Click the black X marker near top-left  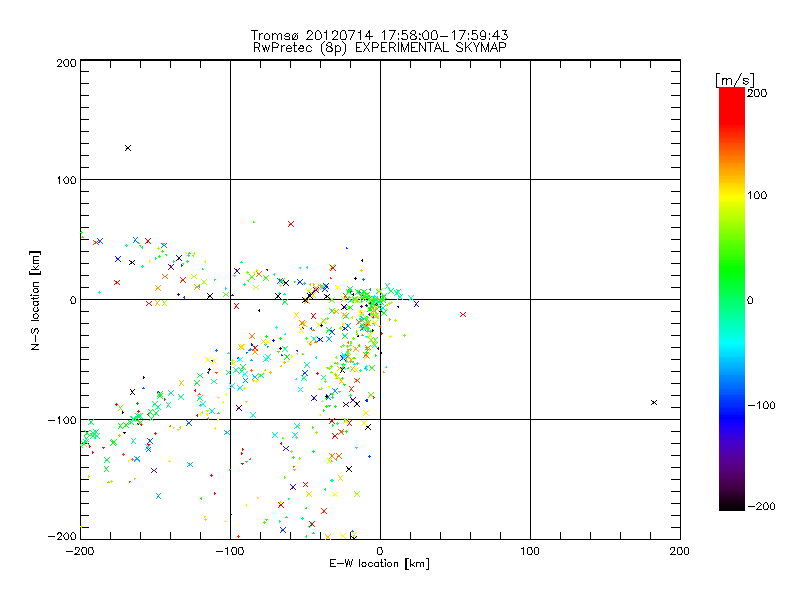pos(128,148)
